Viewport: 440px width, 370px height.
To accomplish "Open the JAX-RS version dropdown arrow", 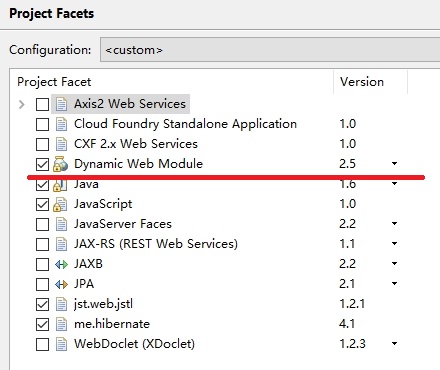I will (x=394, y=243).
